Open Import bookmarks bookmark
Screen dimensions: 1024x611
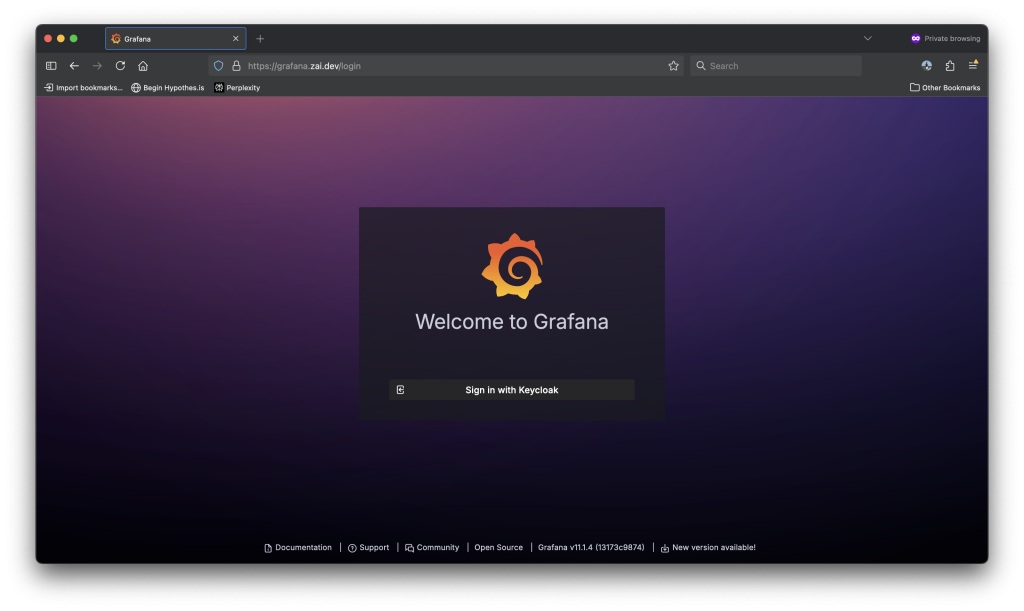pyautogui.click(x=83, y=87)
